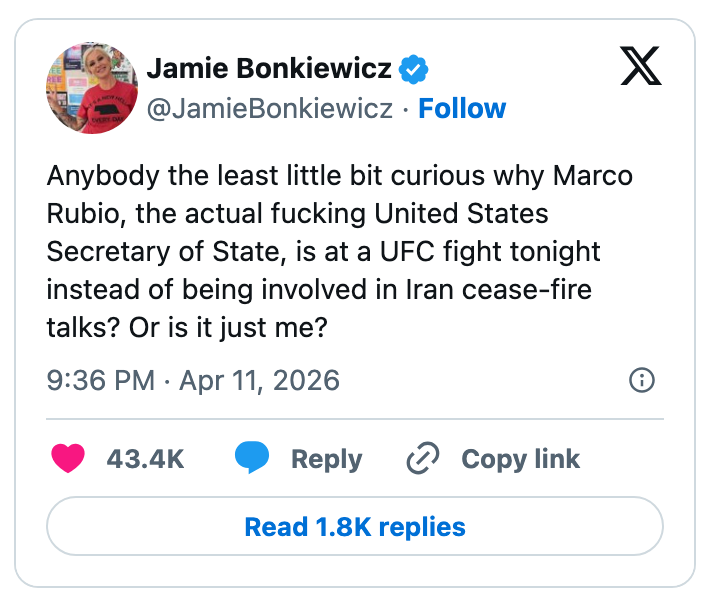
Task: Click the blue reply speech bubble icon
Action: tap(252, 459)
